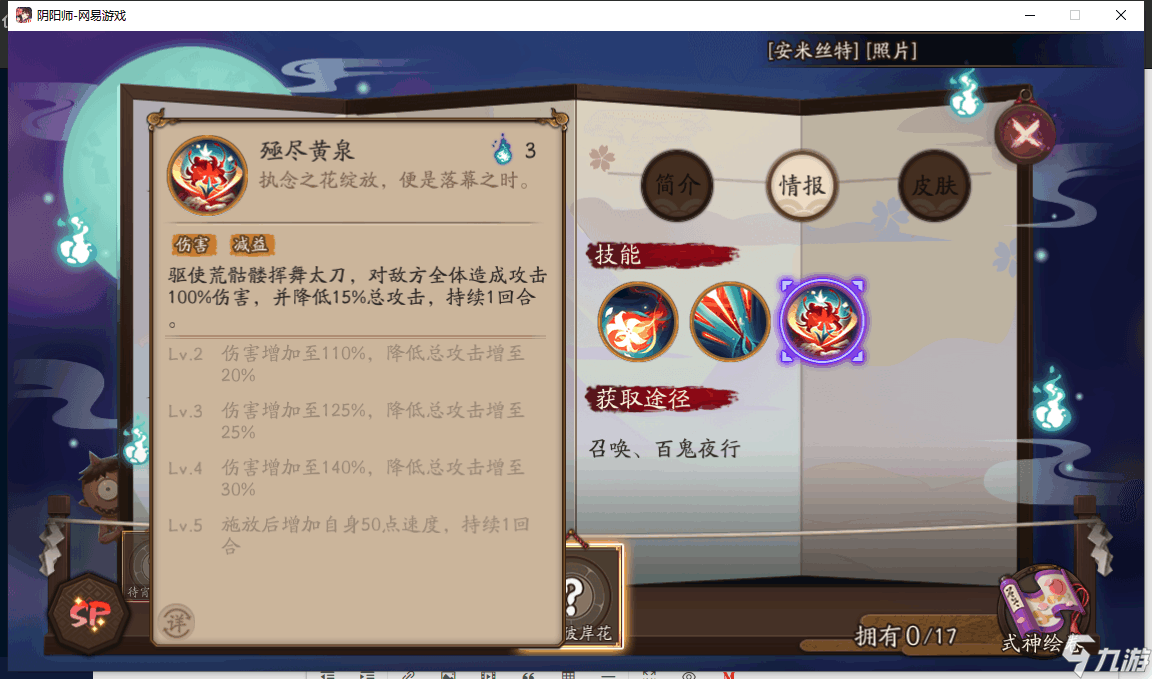This screenshot has height=679, width=1152.
Task: Switch to the 简介 tab
Action: tap(677, 185)
